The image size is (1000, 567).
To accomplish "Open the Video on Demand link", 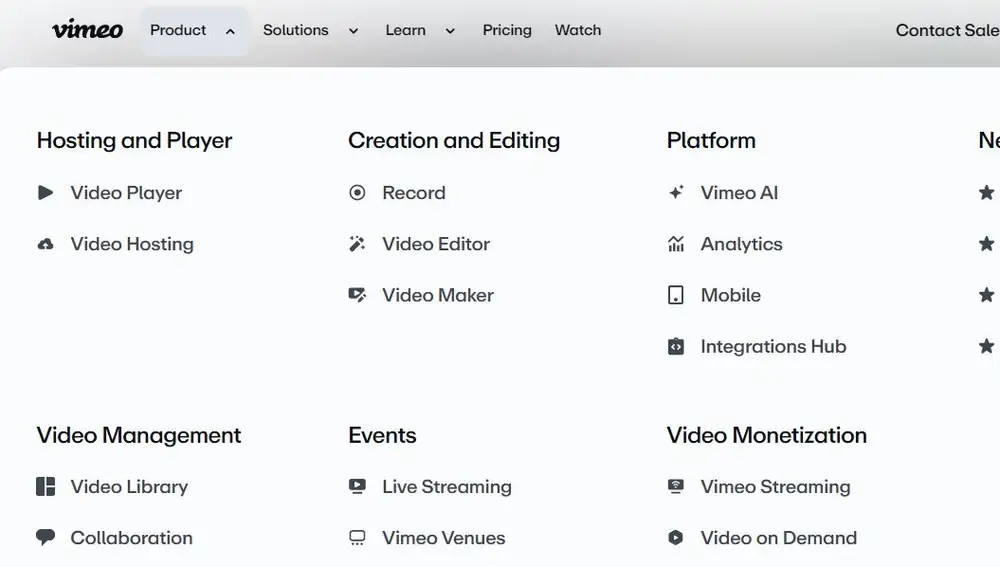I will click(779, 538).
